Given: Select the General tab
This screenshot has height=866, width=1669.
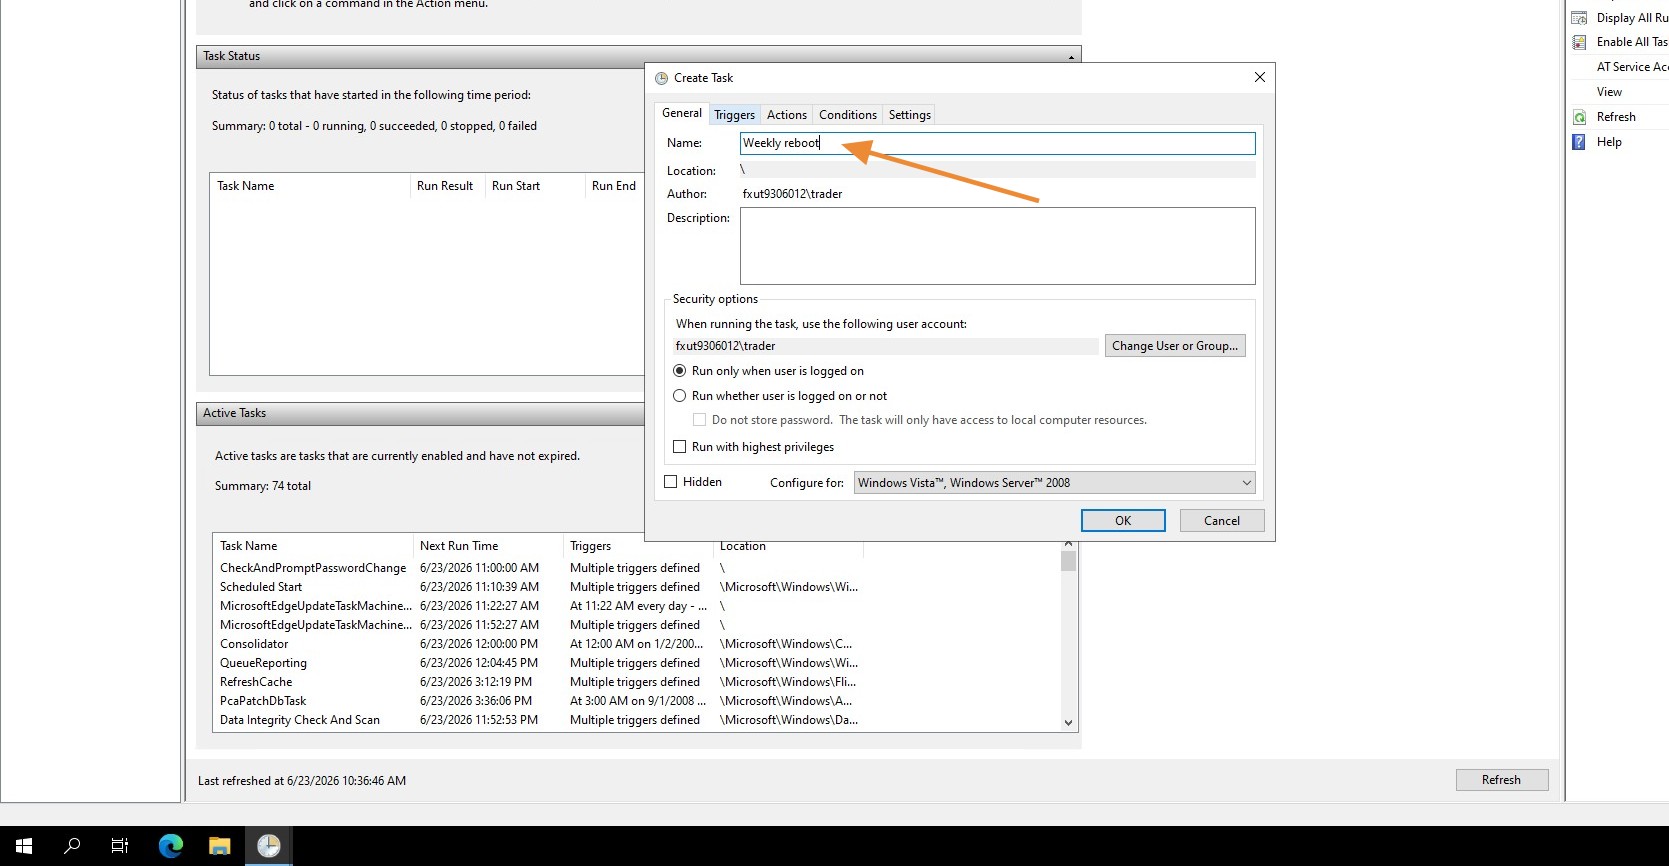Looking at the screenshot, I should (x=682, y=113).
